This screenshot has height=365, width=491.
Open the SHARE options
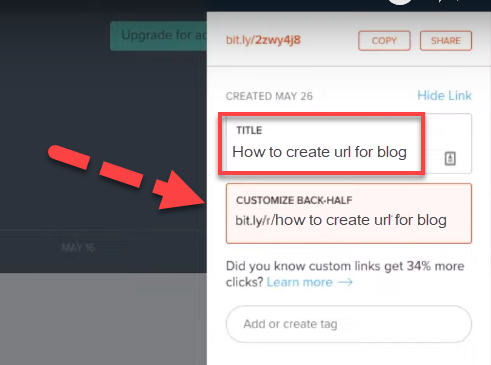point(446,41)
